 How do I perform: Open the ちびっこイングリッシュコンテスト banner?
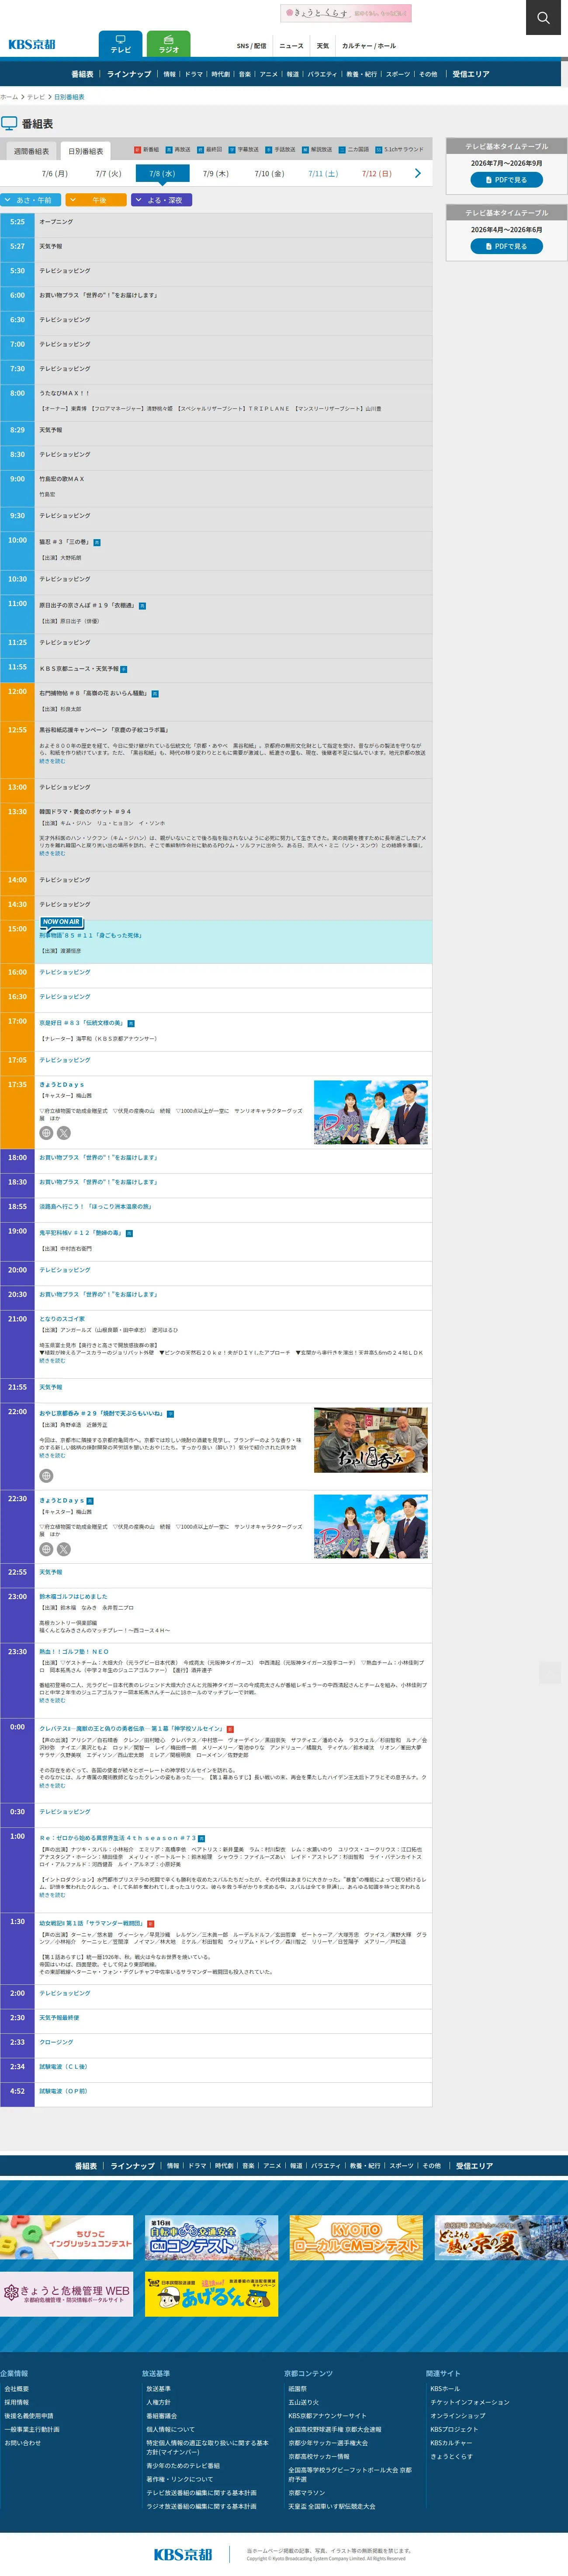pyautogui.click(x=67, y=2238)
